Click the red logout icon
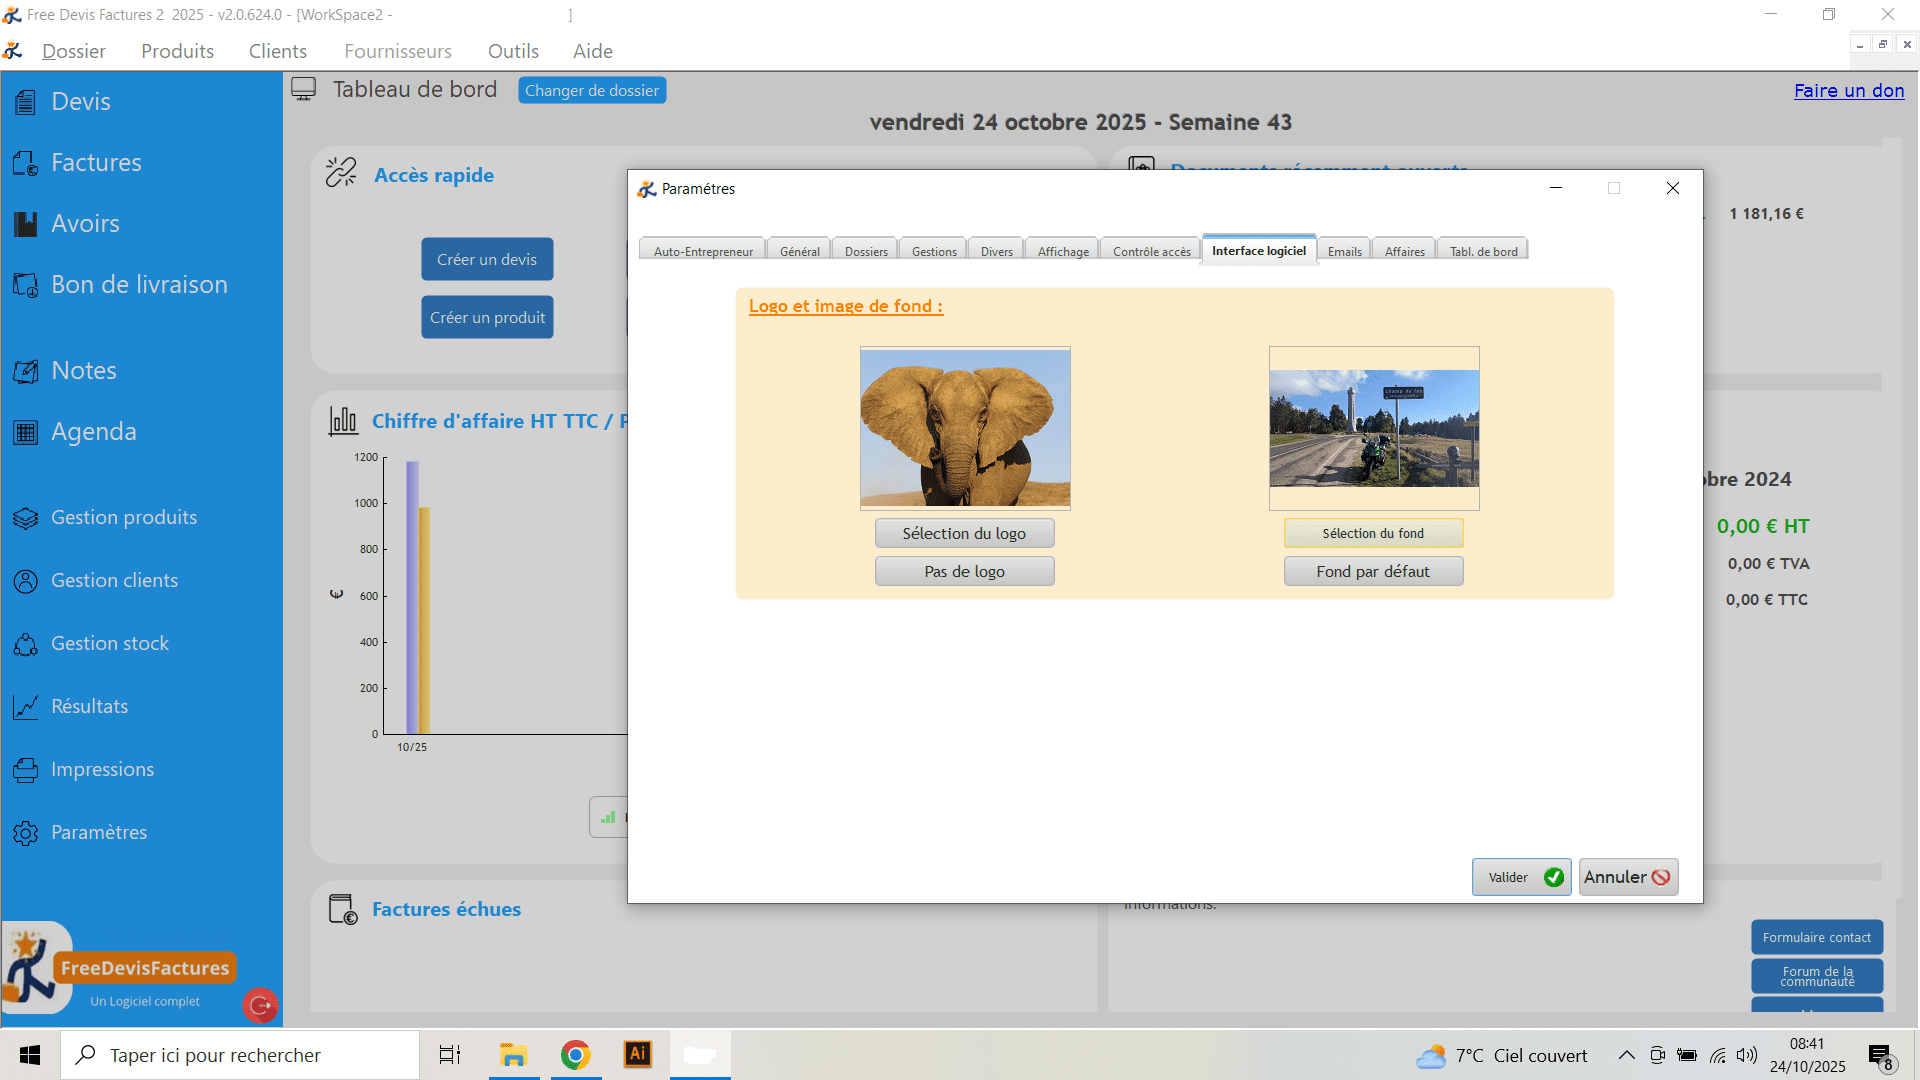This screenshot has width=1920, height=1080. click(x=260, y=1005)
